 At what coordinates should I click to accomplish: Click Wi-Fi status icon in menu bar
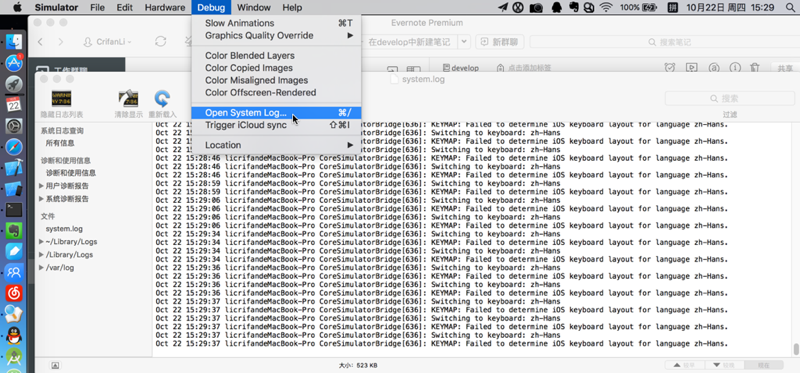(x=606, y=8)
